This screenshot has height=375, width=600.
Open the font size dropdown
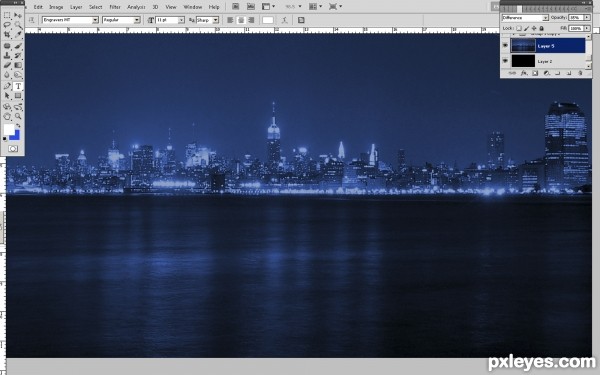181,20
